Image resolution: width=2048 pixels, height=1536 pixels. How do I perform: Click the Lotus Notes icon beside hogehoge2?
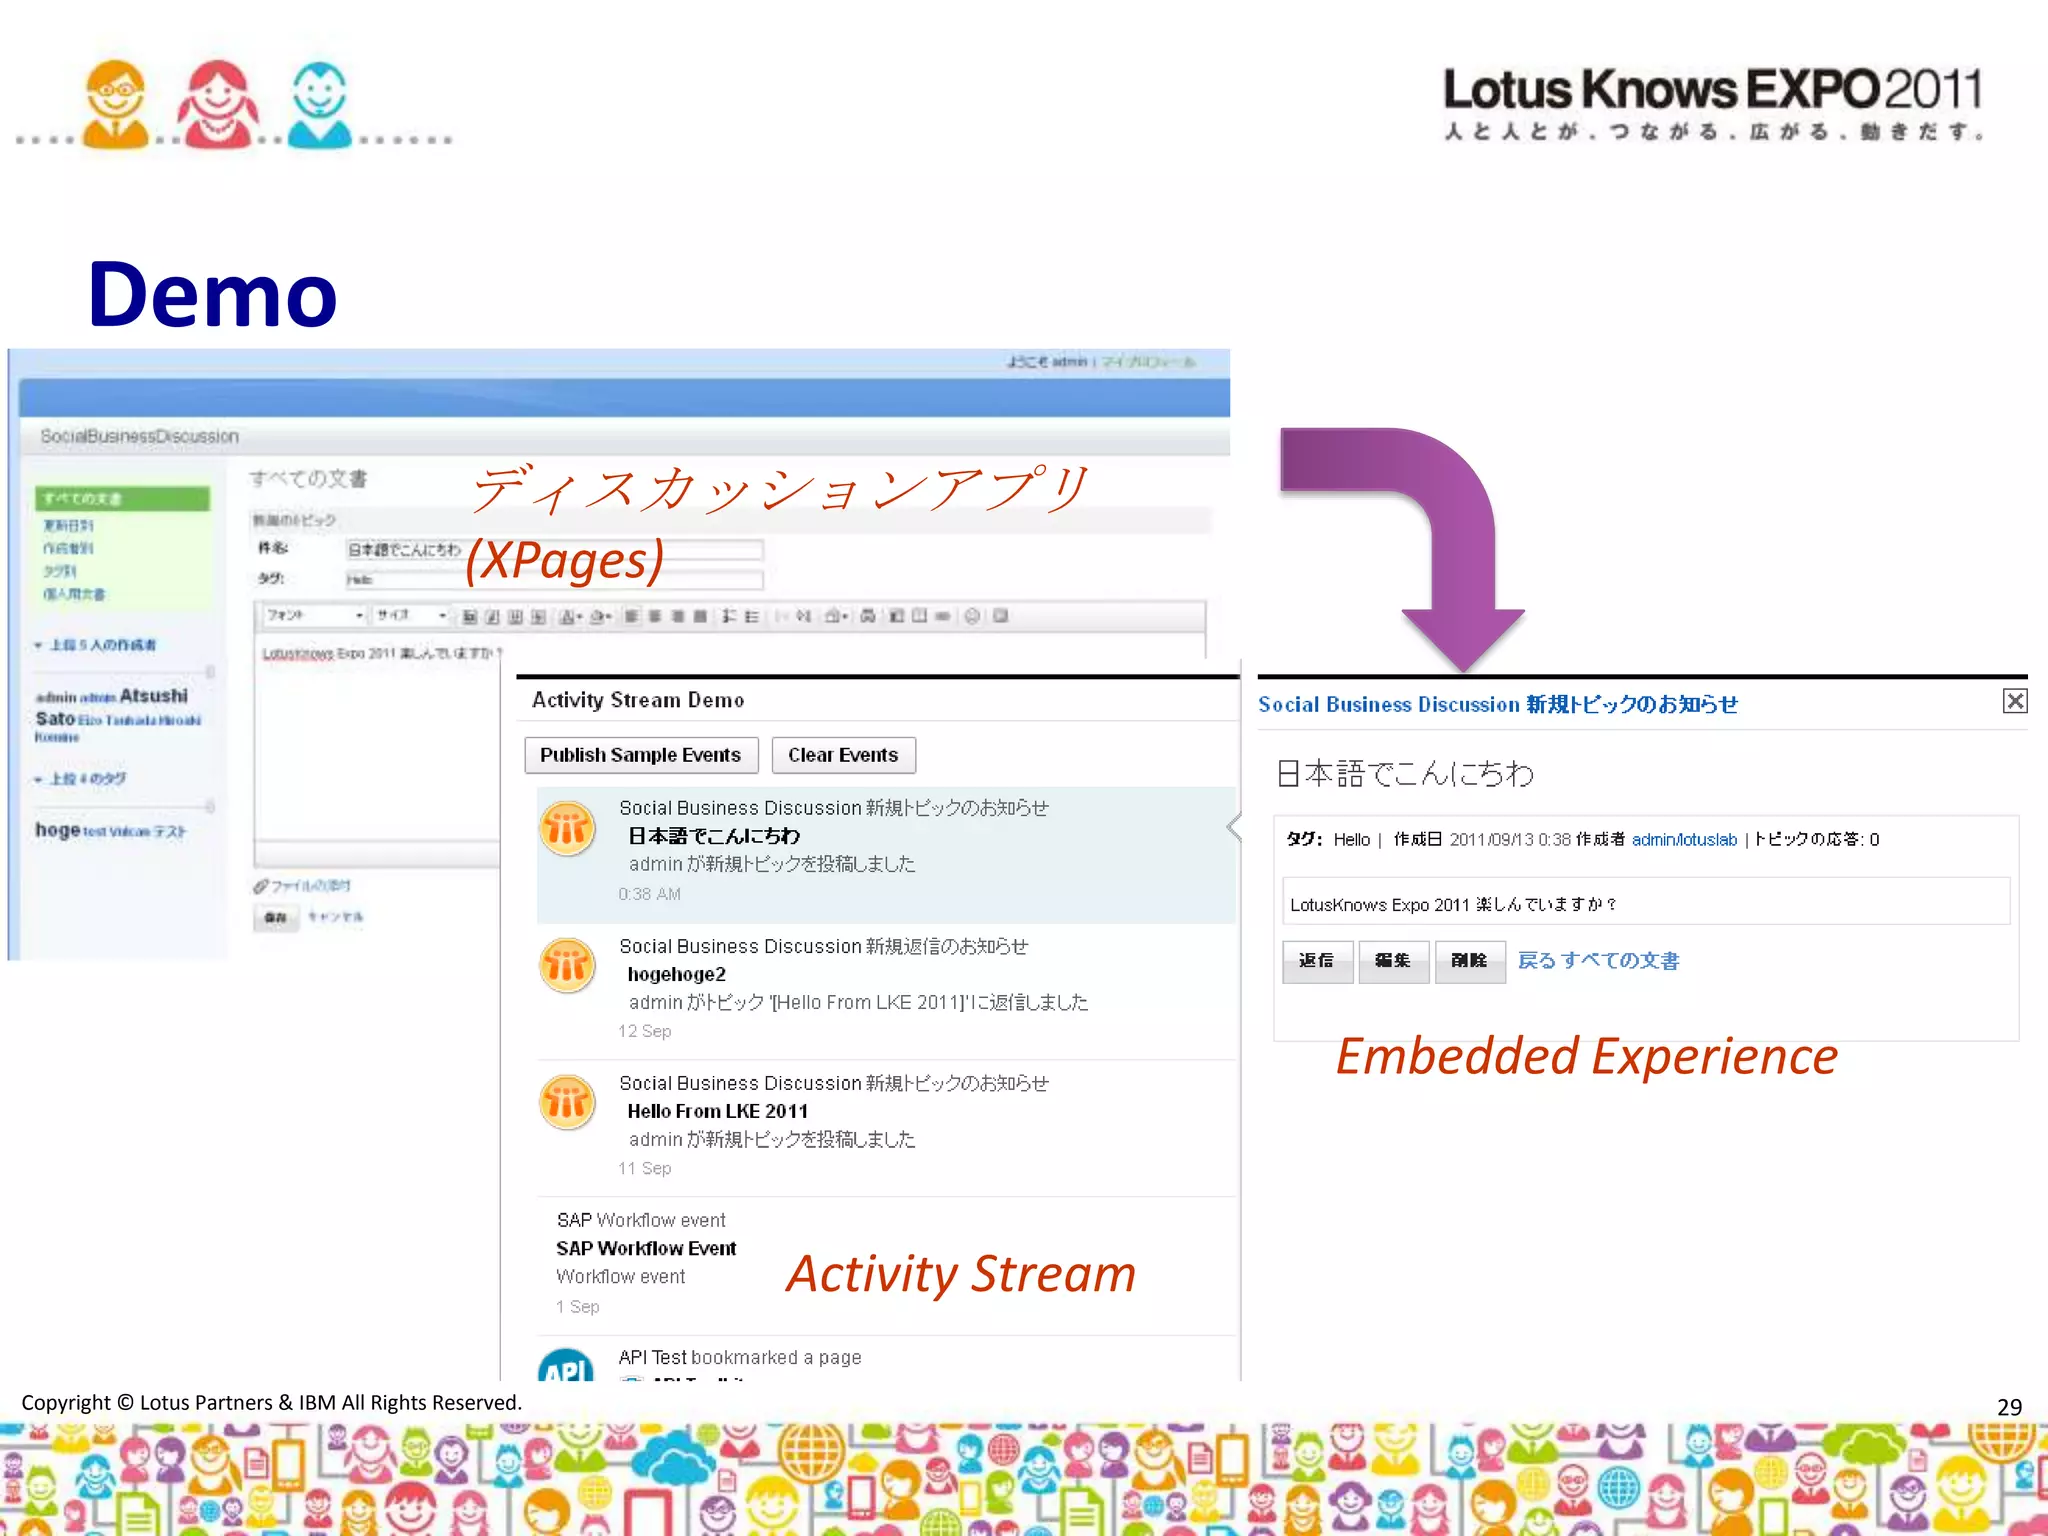pos(567,965)
